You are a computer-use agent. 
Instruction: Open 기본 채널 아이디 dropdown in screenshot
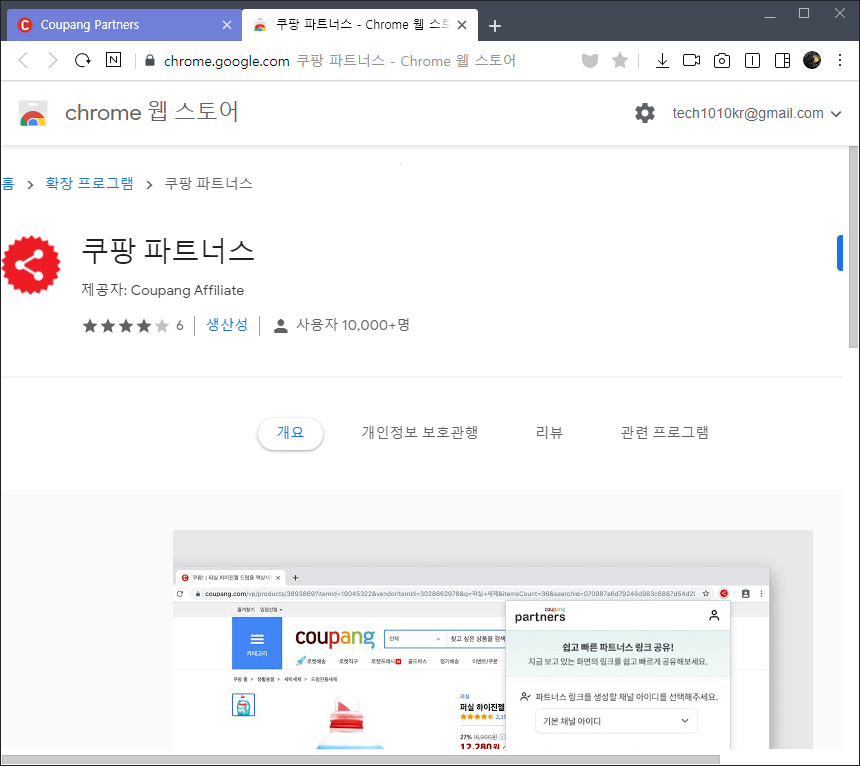click(616, 721)
